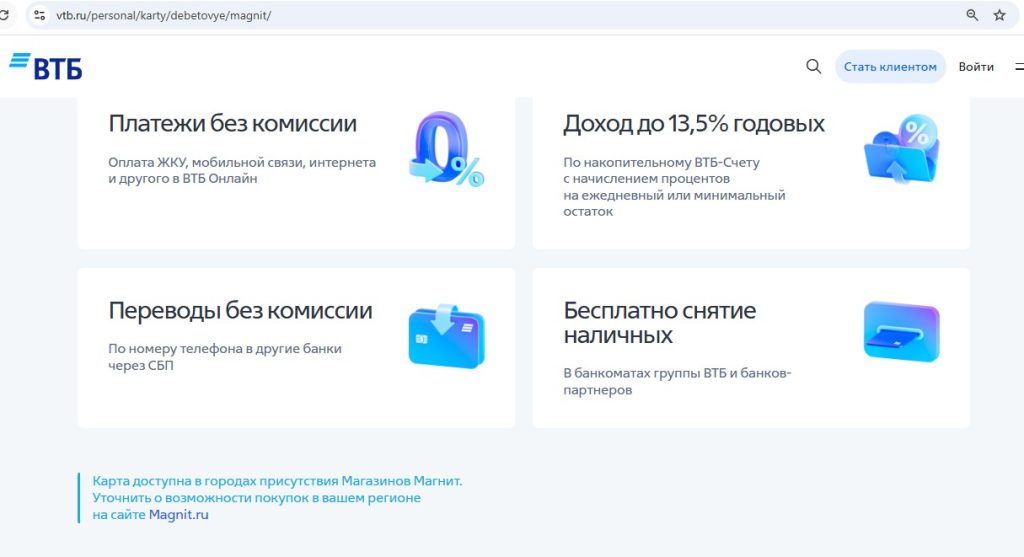Click the 'Стать клиентом' button

pos(890,67)
